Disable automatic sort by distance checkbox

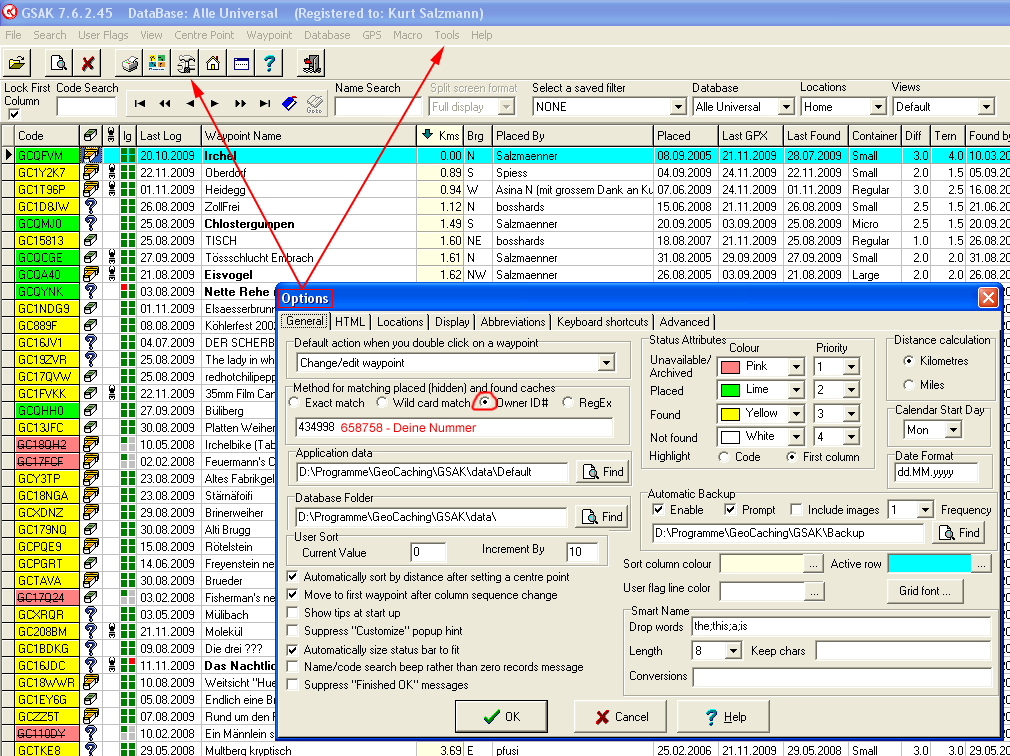pos(292,576)
